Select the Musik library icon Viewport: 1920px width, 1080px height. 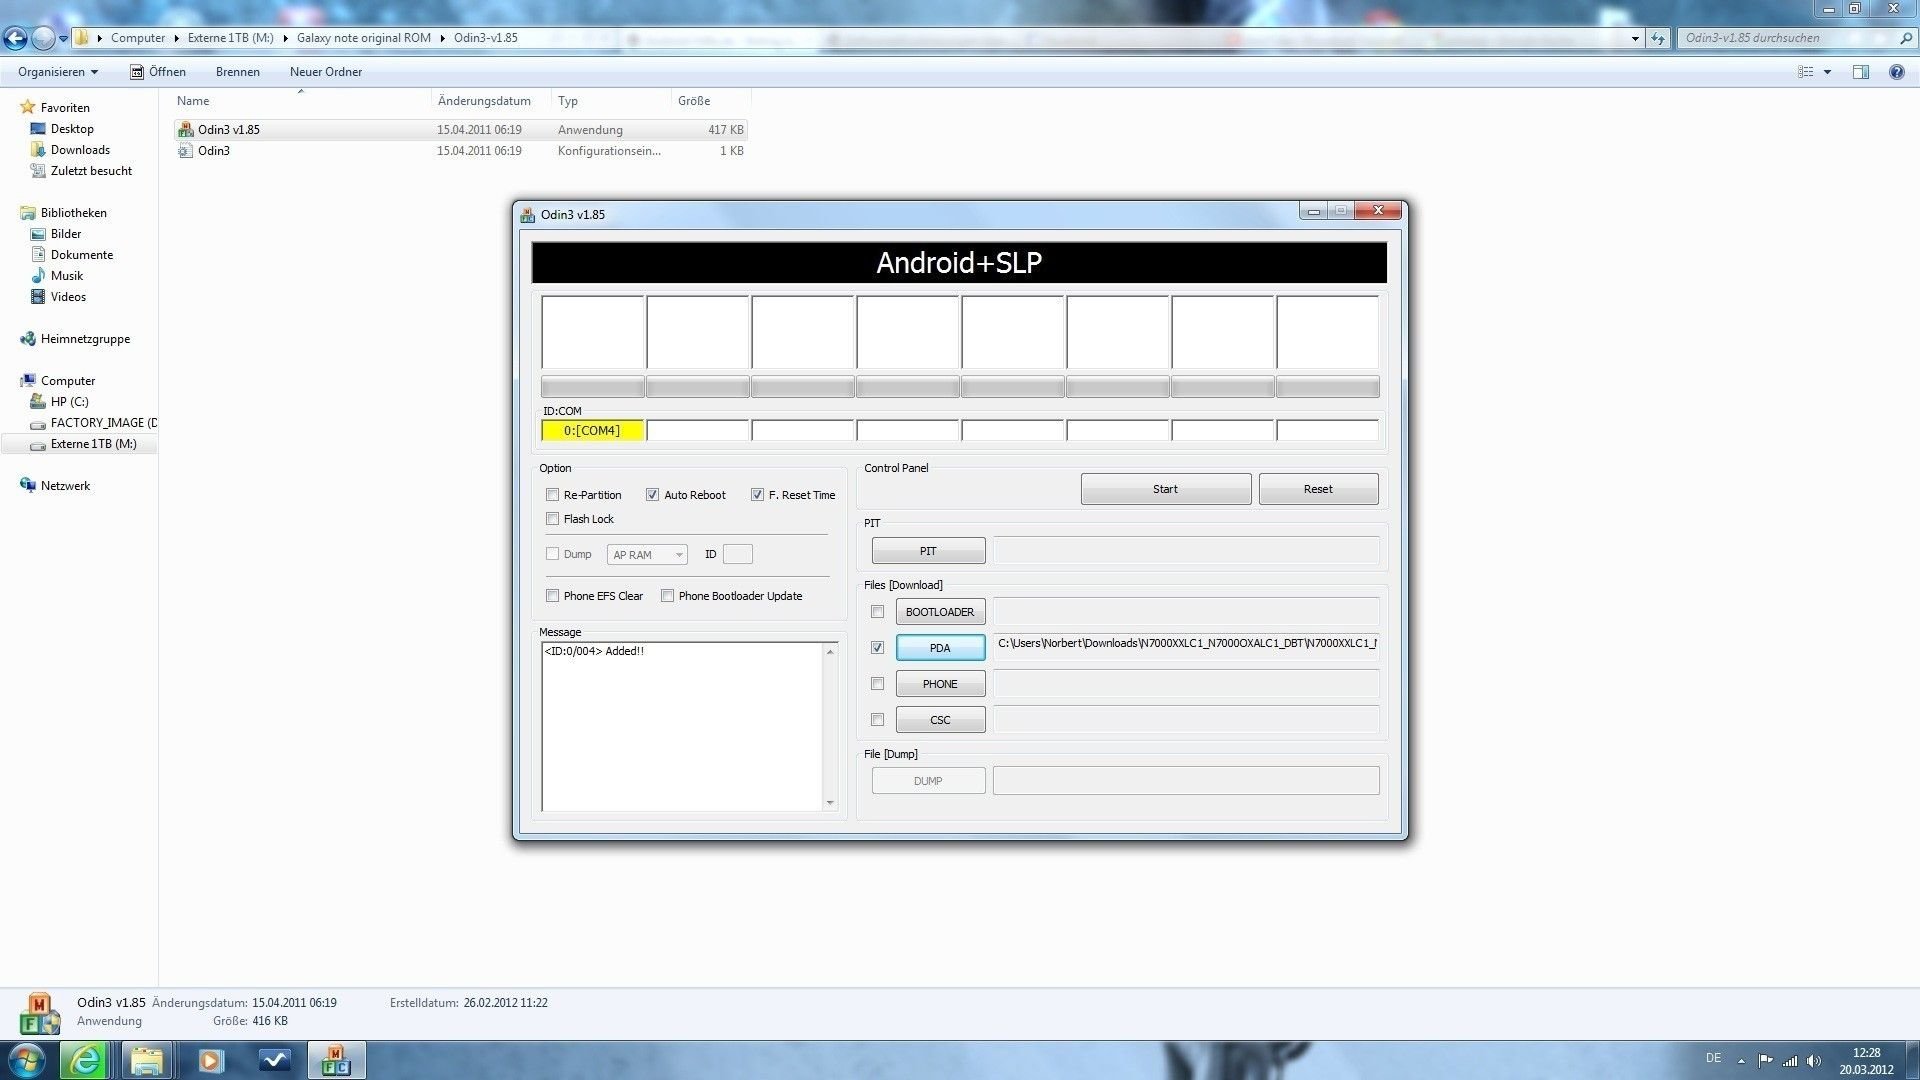click(x=38, y=276)
